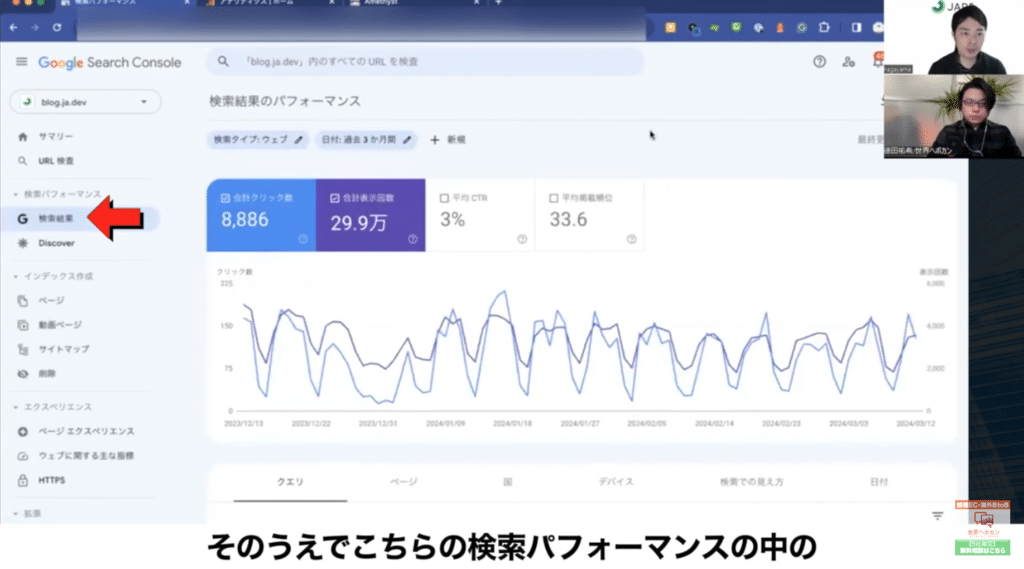Open the browser extensions puzzle icon

(x=824, y=27)
